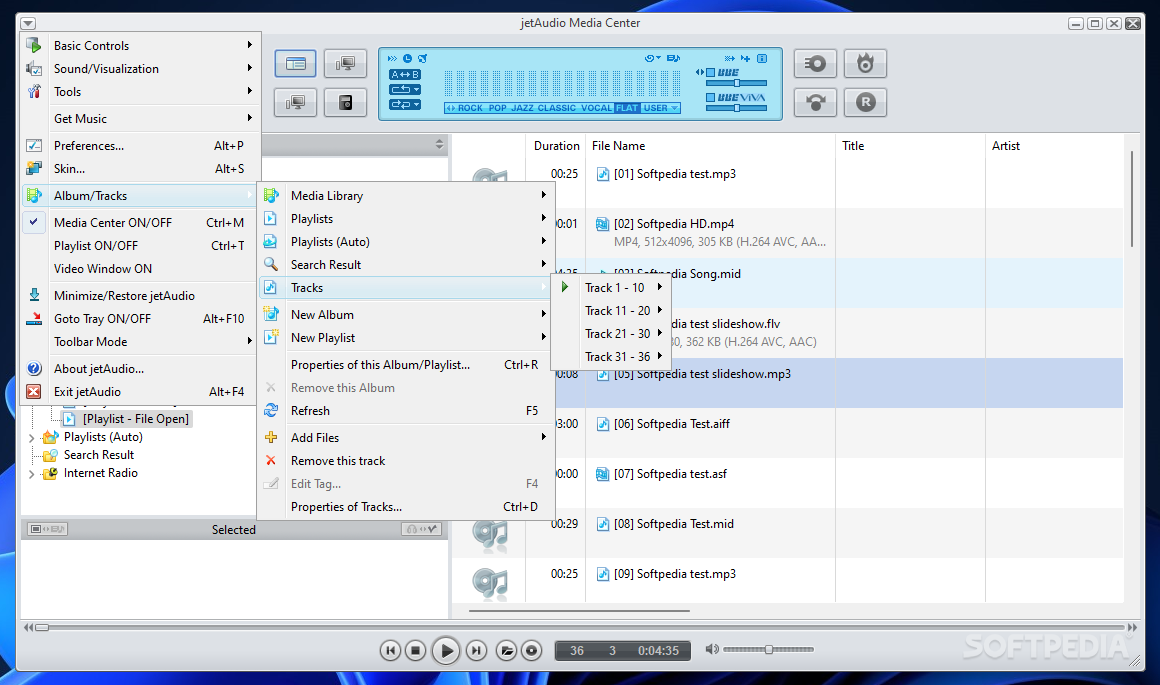The width and height of the screenshot is (1160, 685).
Task: Choose Properties of this Album/Playlist
Action: pos(406,365)
